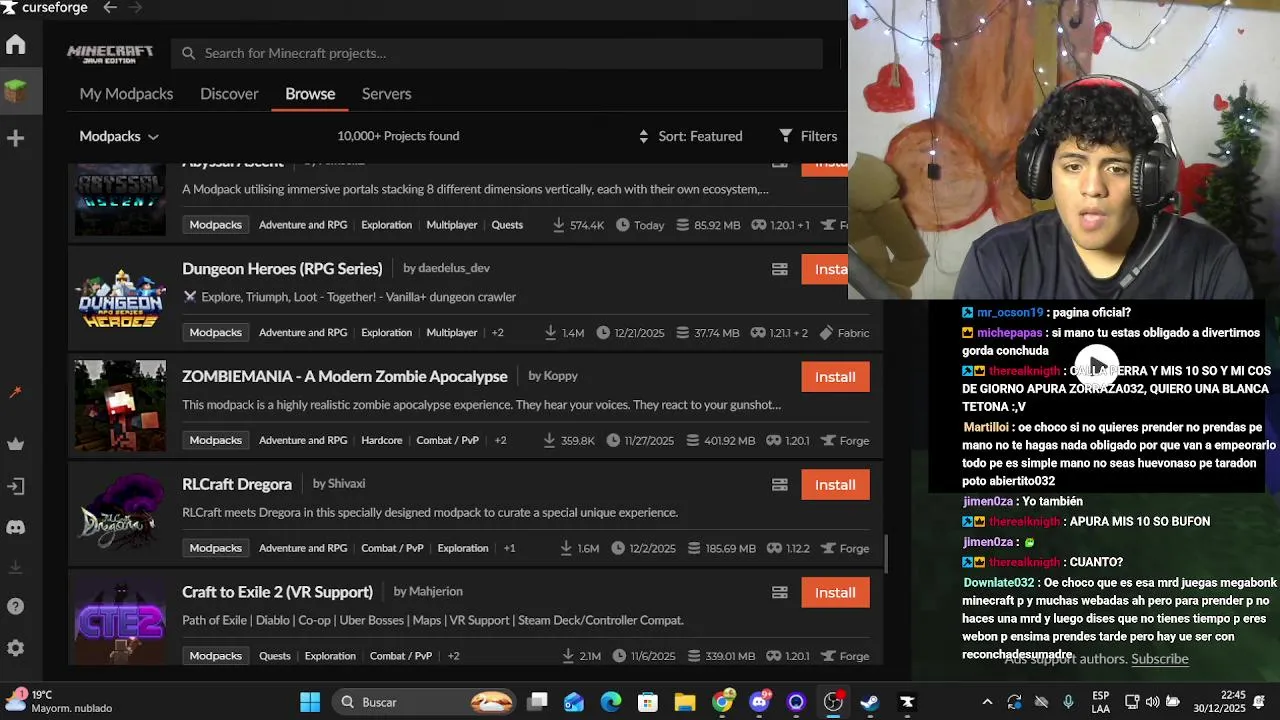Open the view icon for Craft to Exile 2
This screenshot has width=1280, height=720.
[780, 593]
